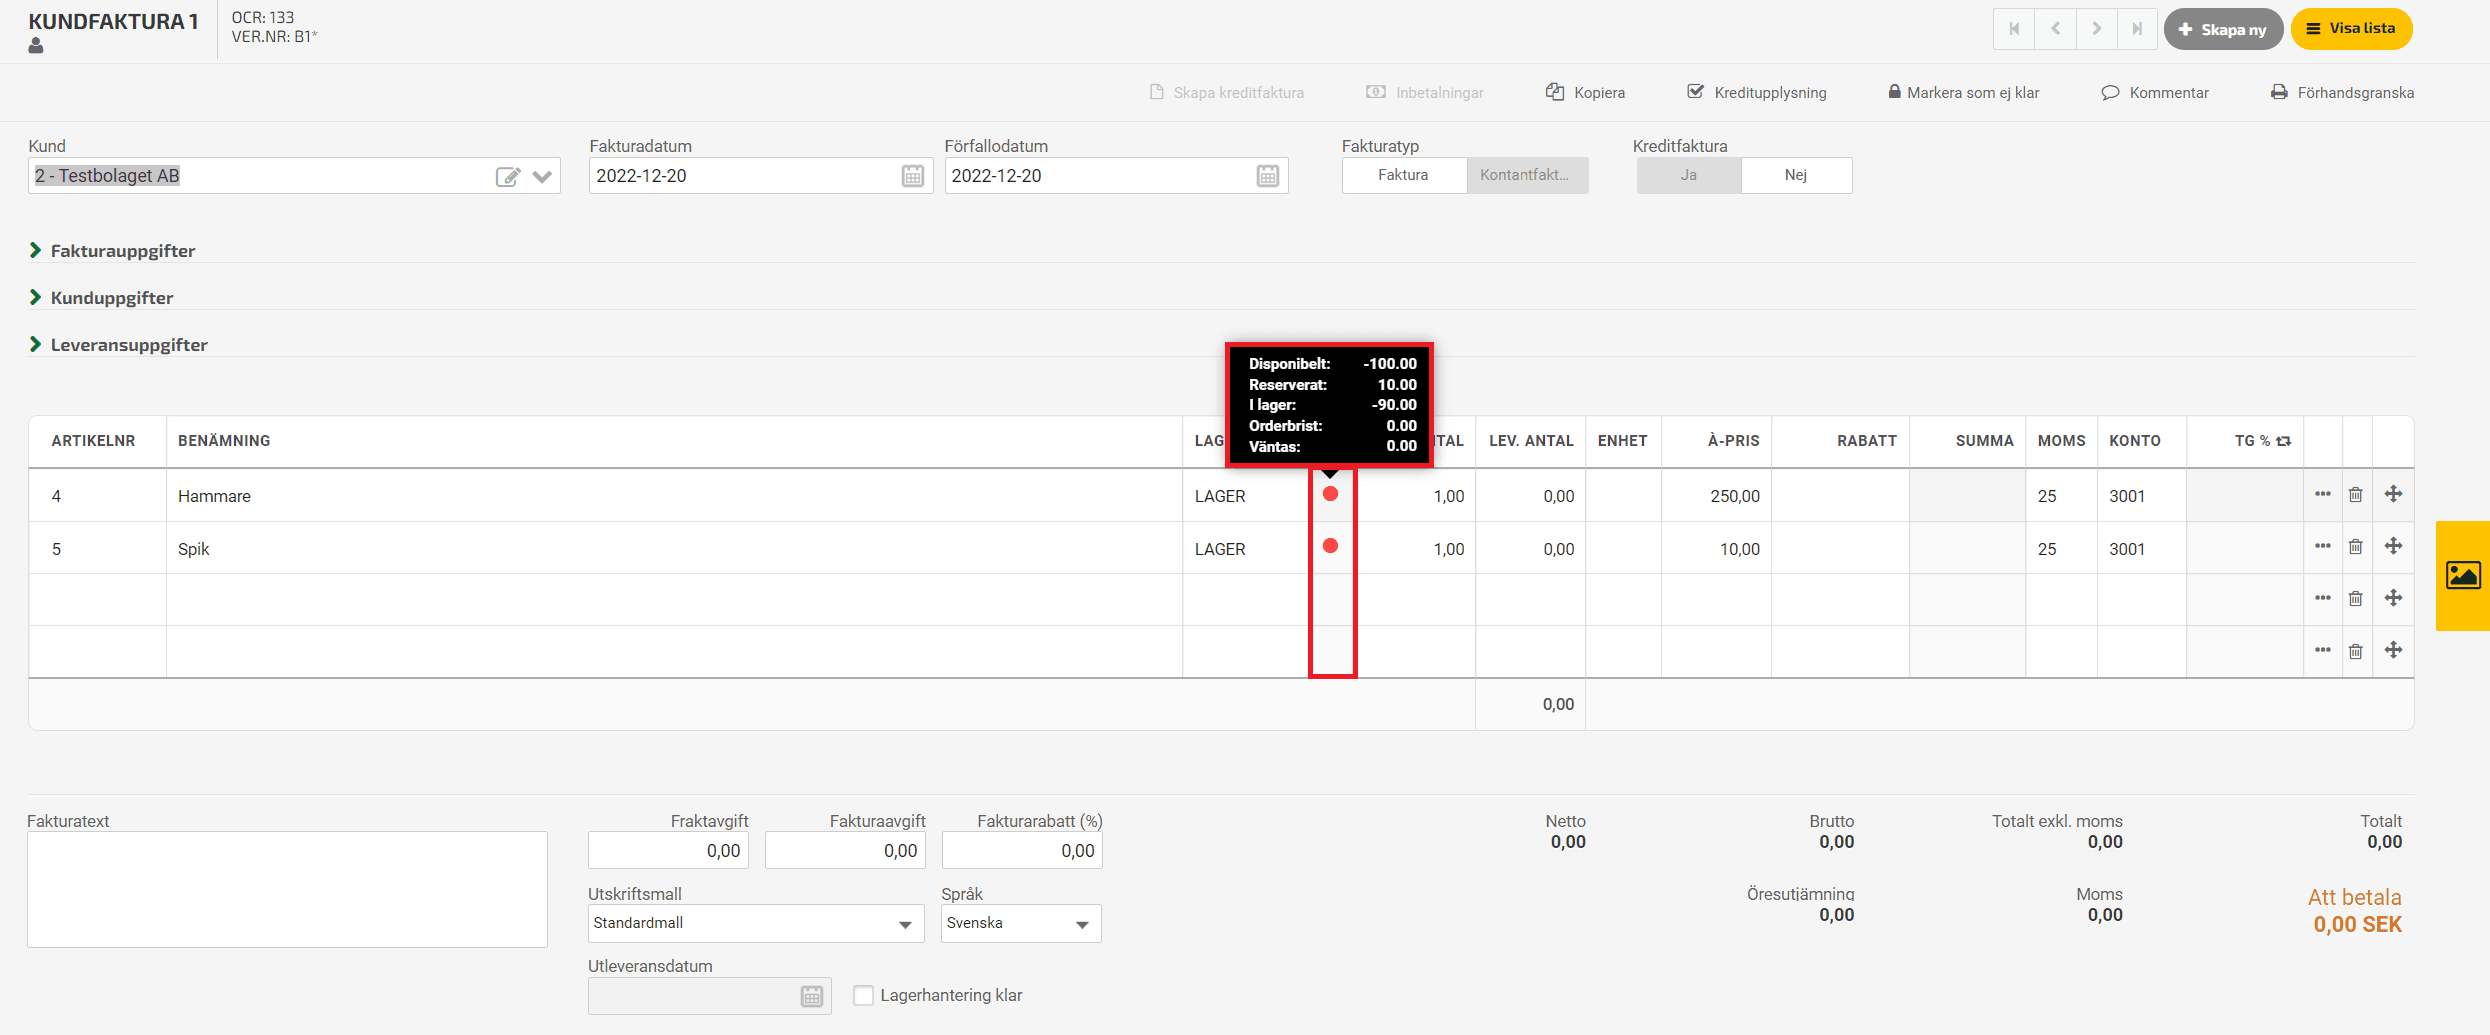The height and width of the screenshot is (1035, 2490).
Task: Open the yellow image side panel tab
Action: tap(2462, 575)
